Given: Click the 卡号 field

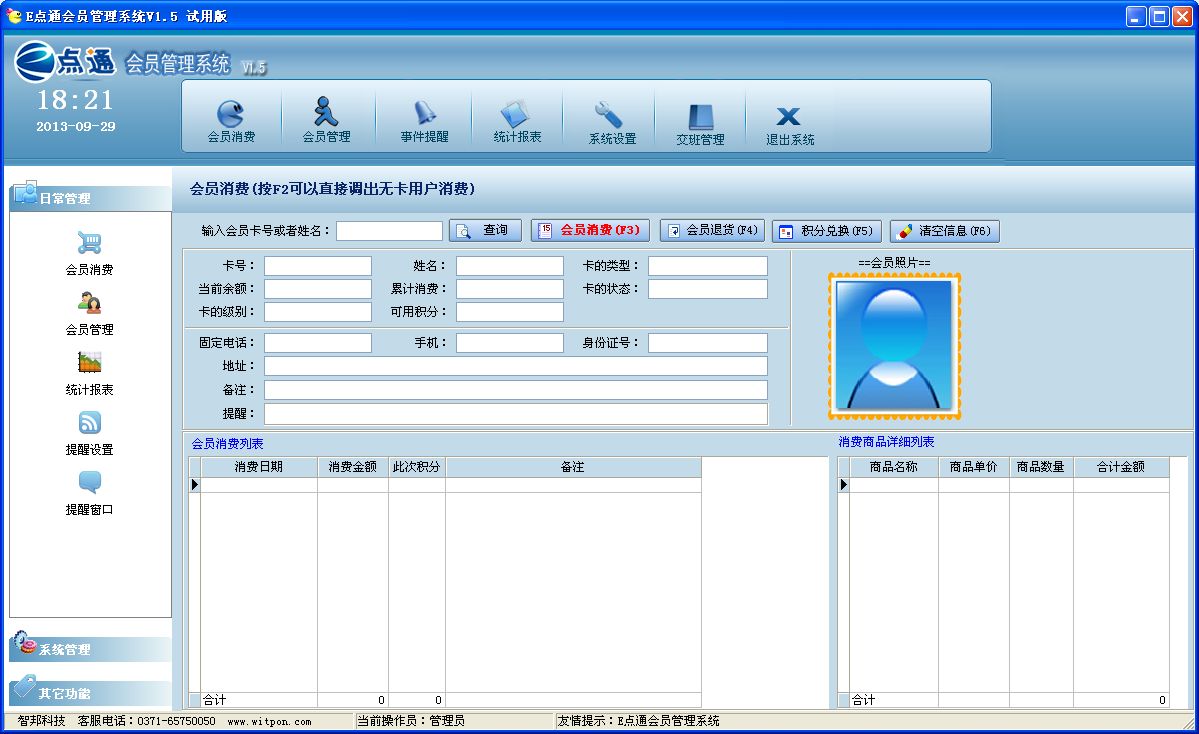Looking at the screenshot, I should 318,265.
